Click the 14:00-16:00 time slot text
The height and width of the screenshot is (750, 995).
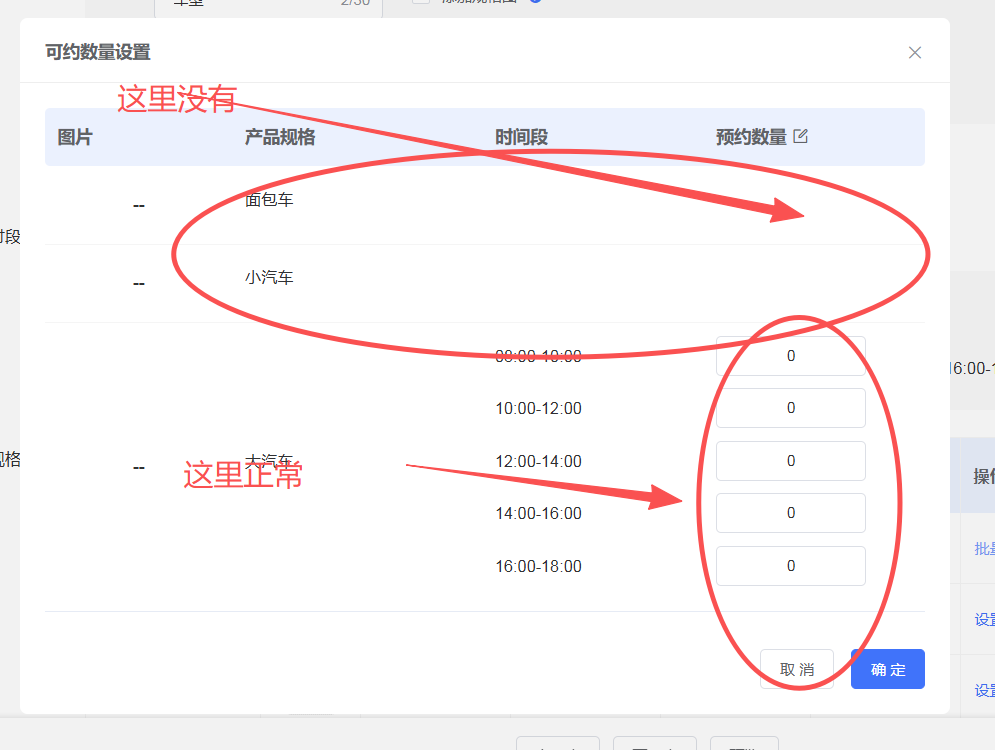click(538, 513)
